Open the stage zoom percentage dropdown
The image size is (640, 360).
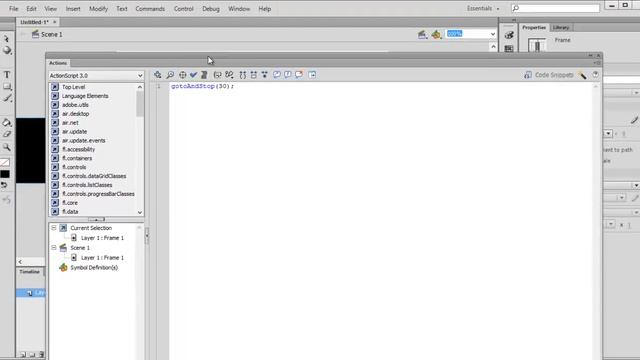[x=493, y=34]
